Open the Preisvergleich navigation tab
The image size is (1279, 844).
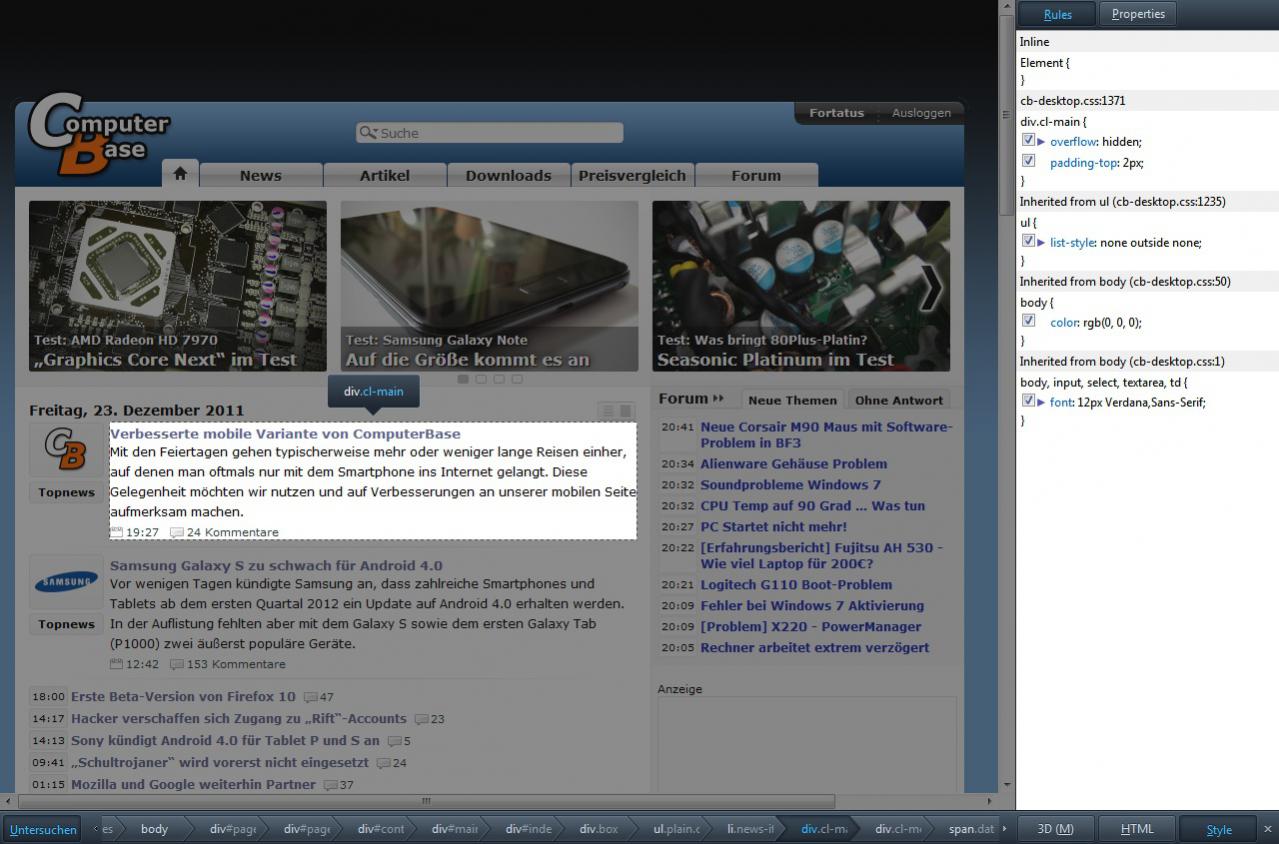tap(632, 175)
